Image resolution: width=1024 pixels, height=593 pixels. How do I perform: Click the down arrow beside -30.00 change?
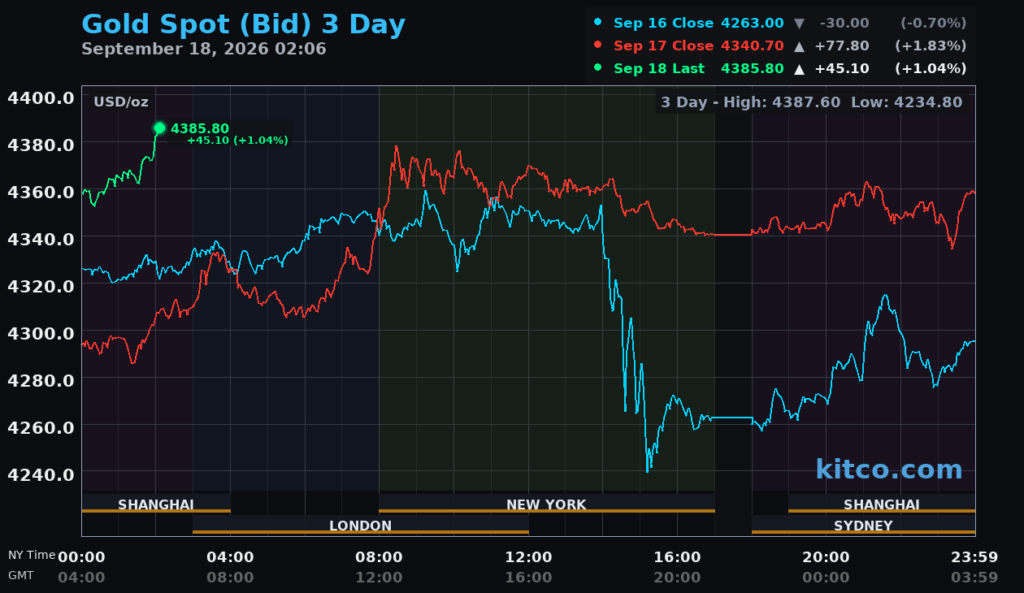pyautogui.click(x=799, y=24)
